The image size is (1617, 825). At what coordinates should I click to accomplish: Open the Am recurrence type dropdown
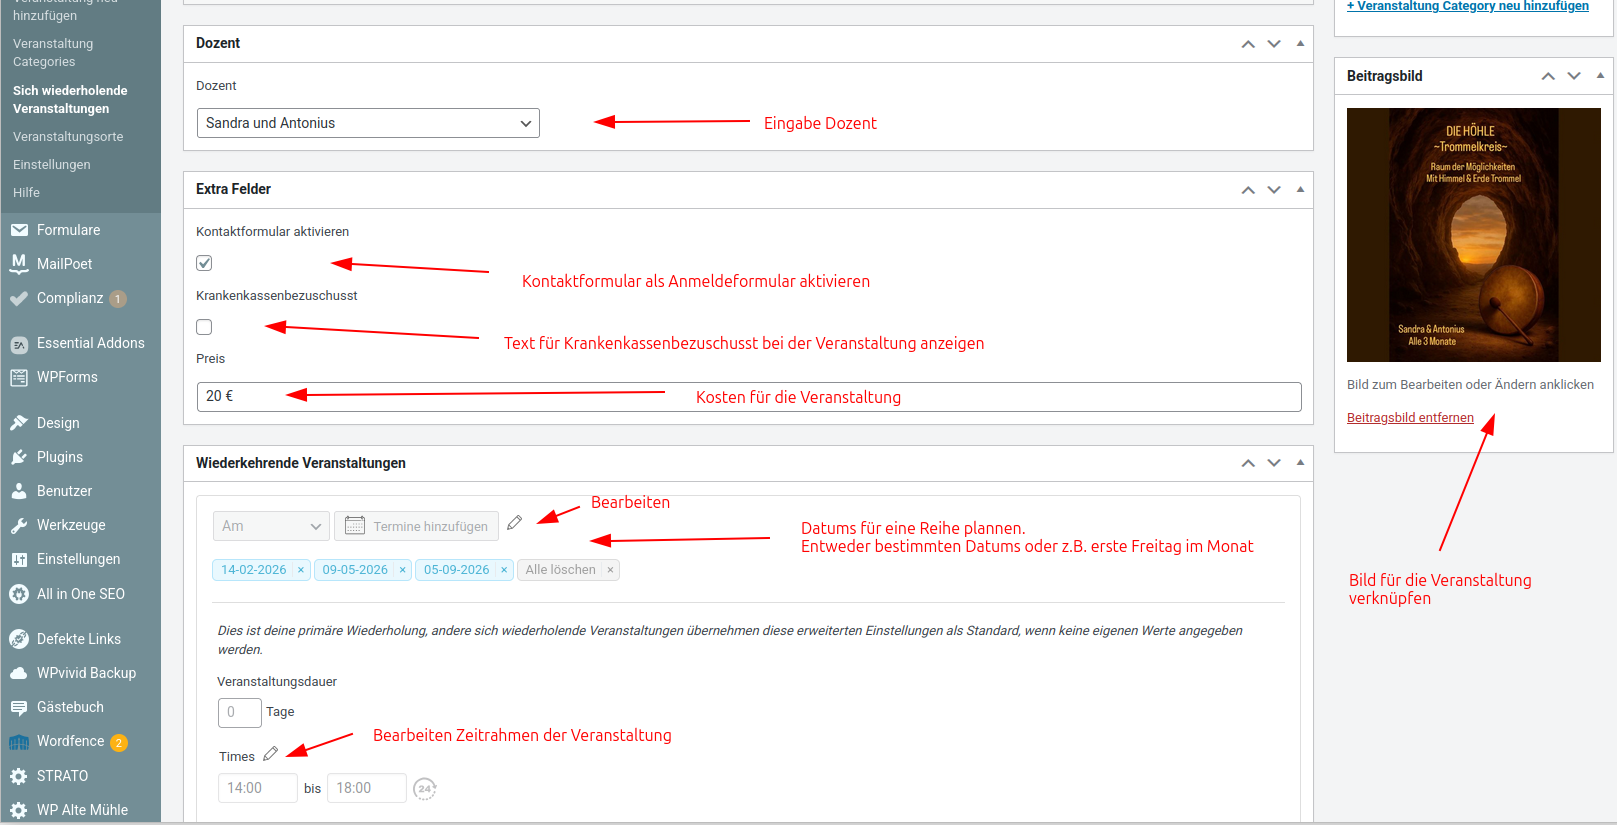[x=271, y=526]
